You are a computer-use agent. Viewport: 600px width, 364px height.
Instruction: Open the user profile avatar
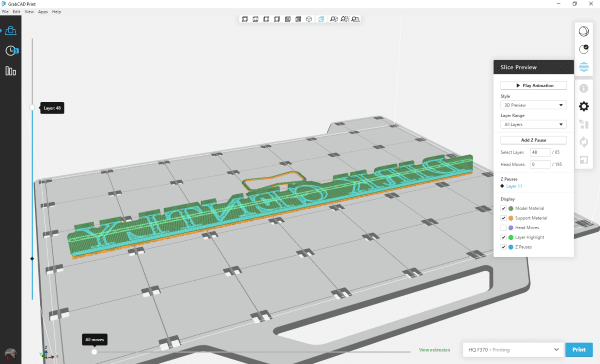tap(10, 354)
